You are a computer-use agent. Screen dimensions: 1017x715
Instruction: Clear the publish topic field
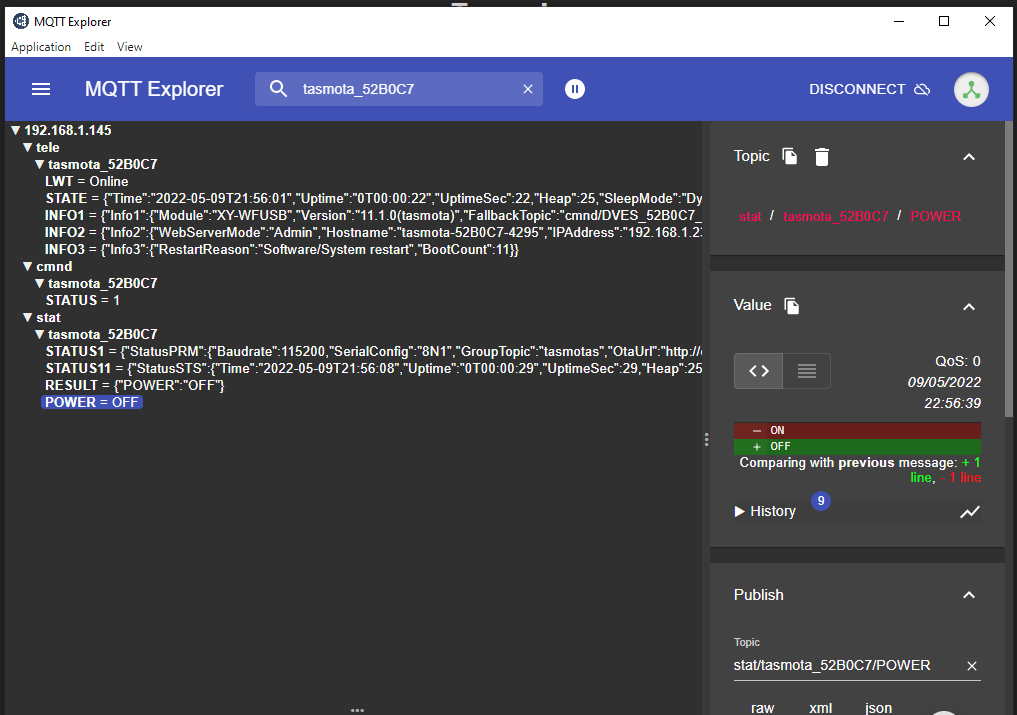click(x=972, y=666)
